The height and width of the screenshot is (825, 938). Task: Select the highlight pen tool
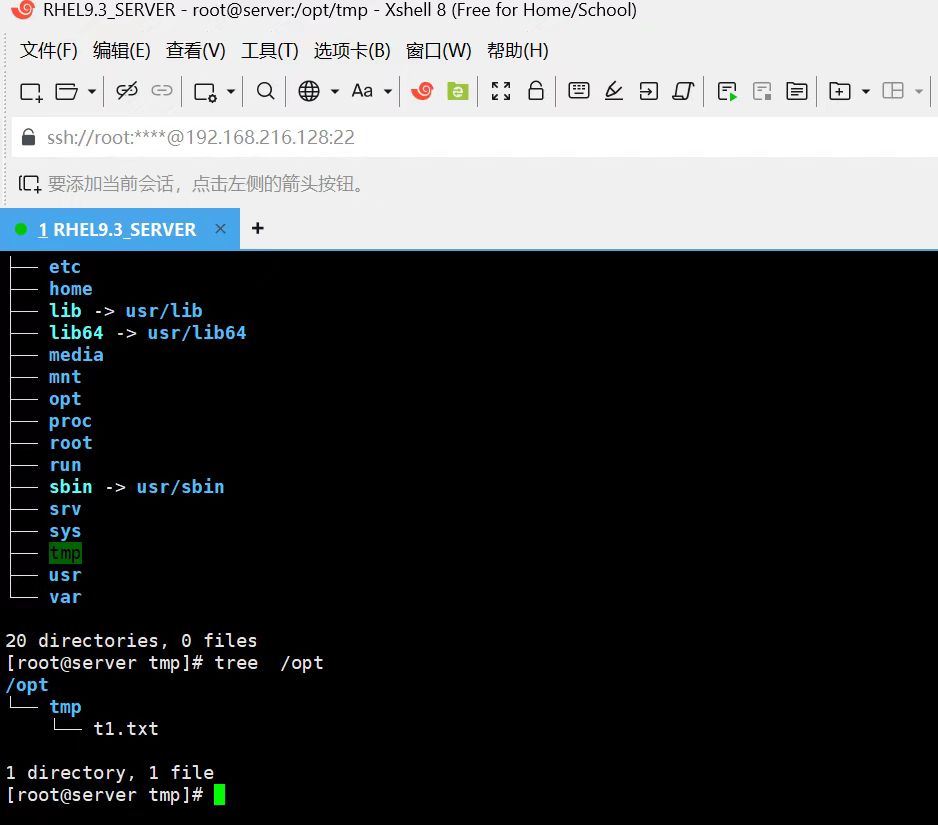[614, 91]
